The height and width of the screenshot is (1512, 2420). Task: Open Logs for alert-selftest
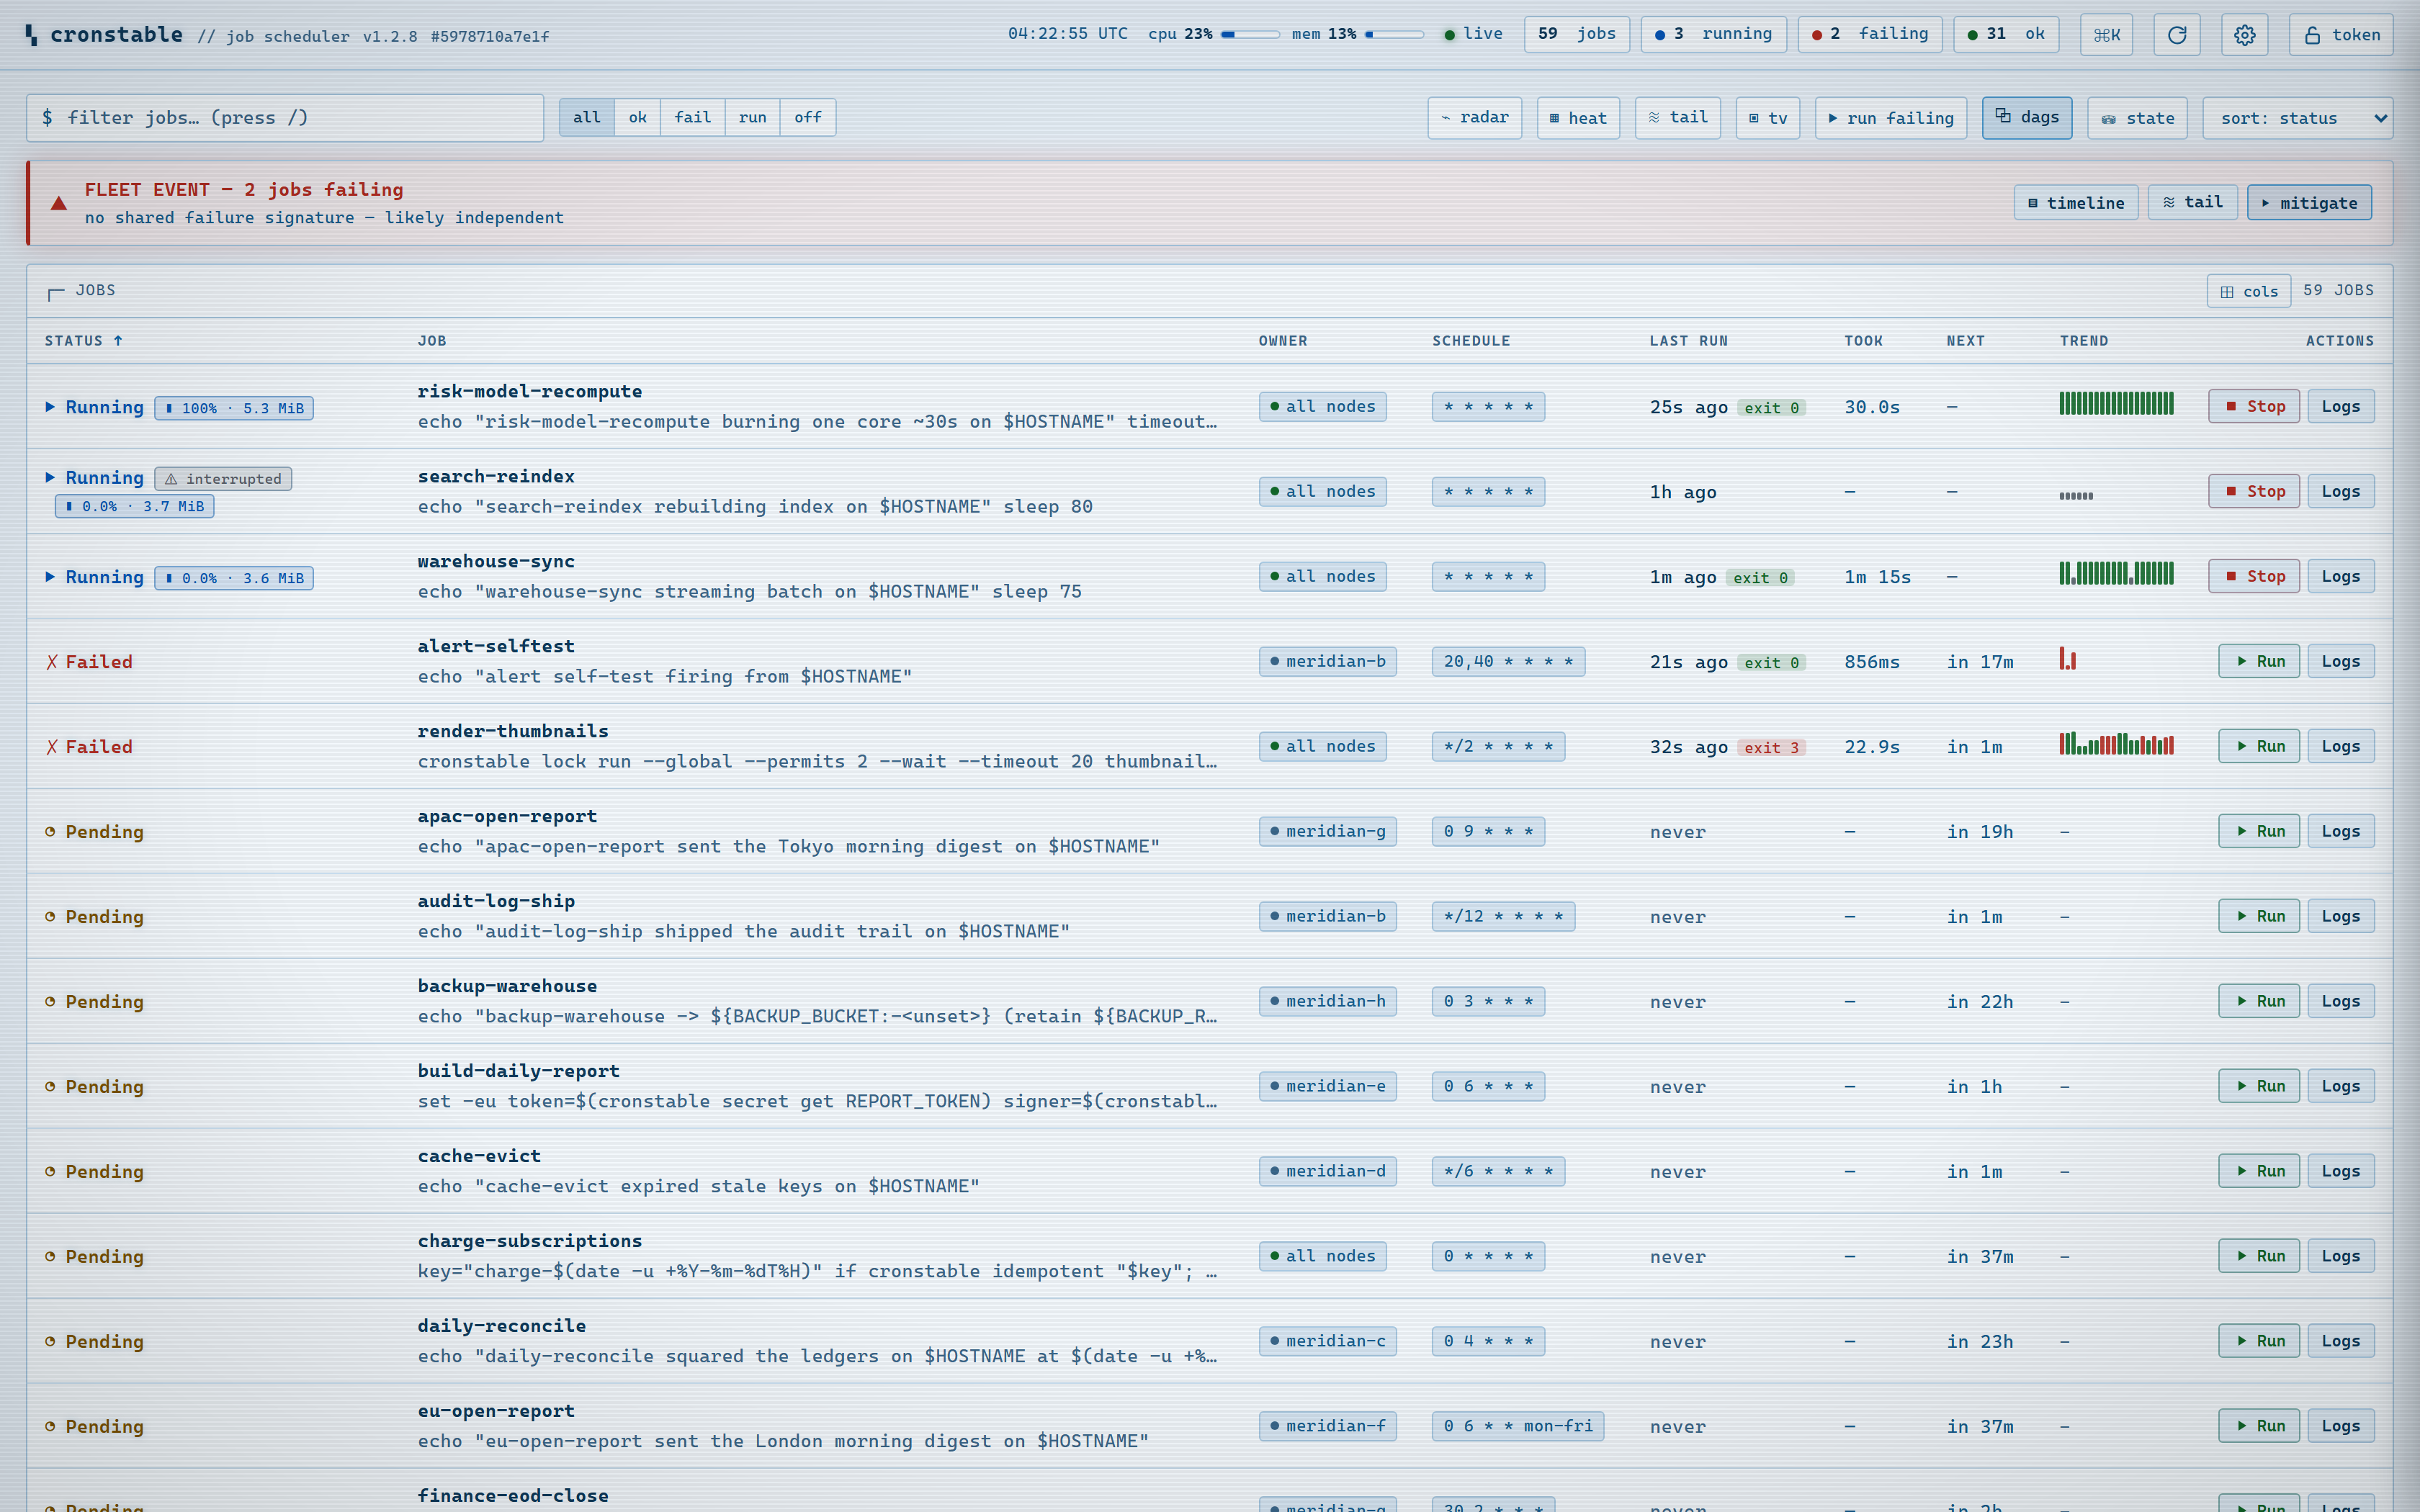(x=2340, y=662)
